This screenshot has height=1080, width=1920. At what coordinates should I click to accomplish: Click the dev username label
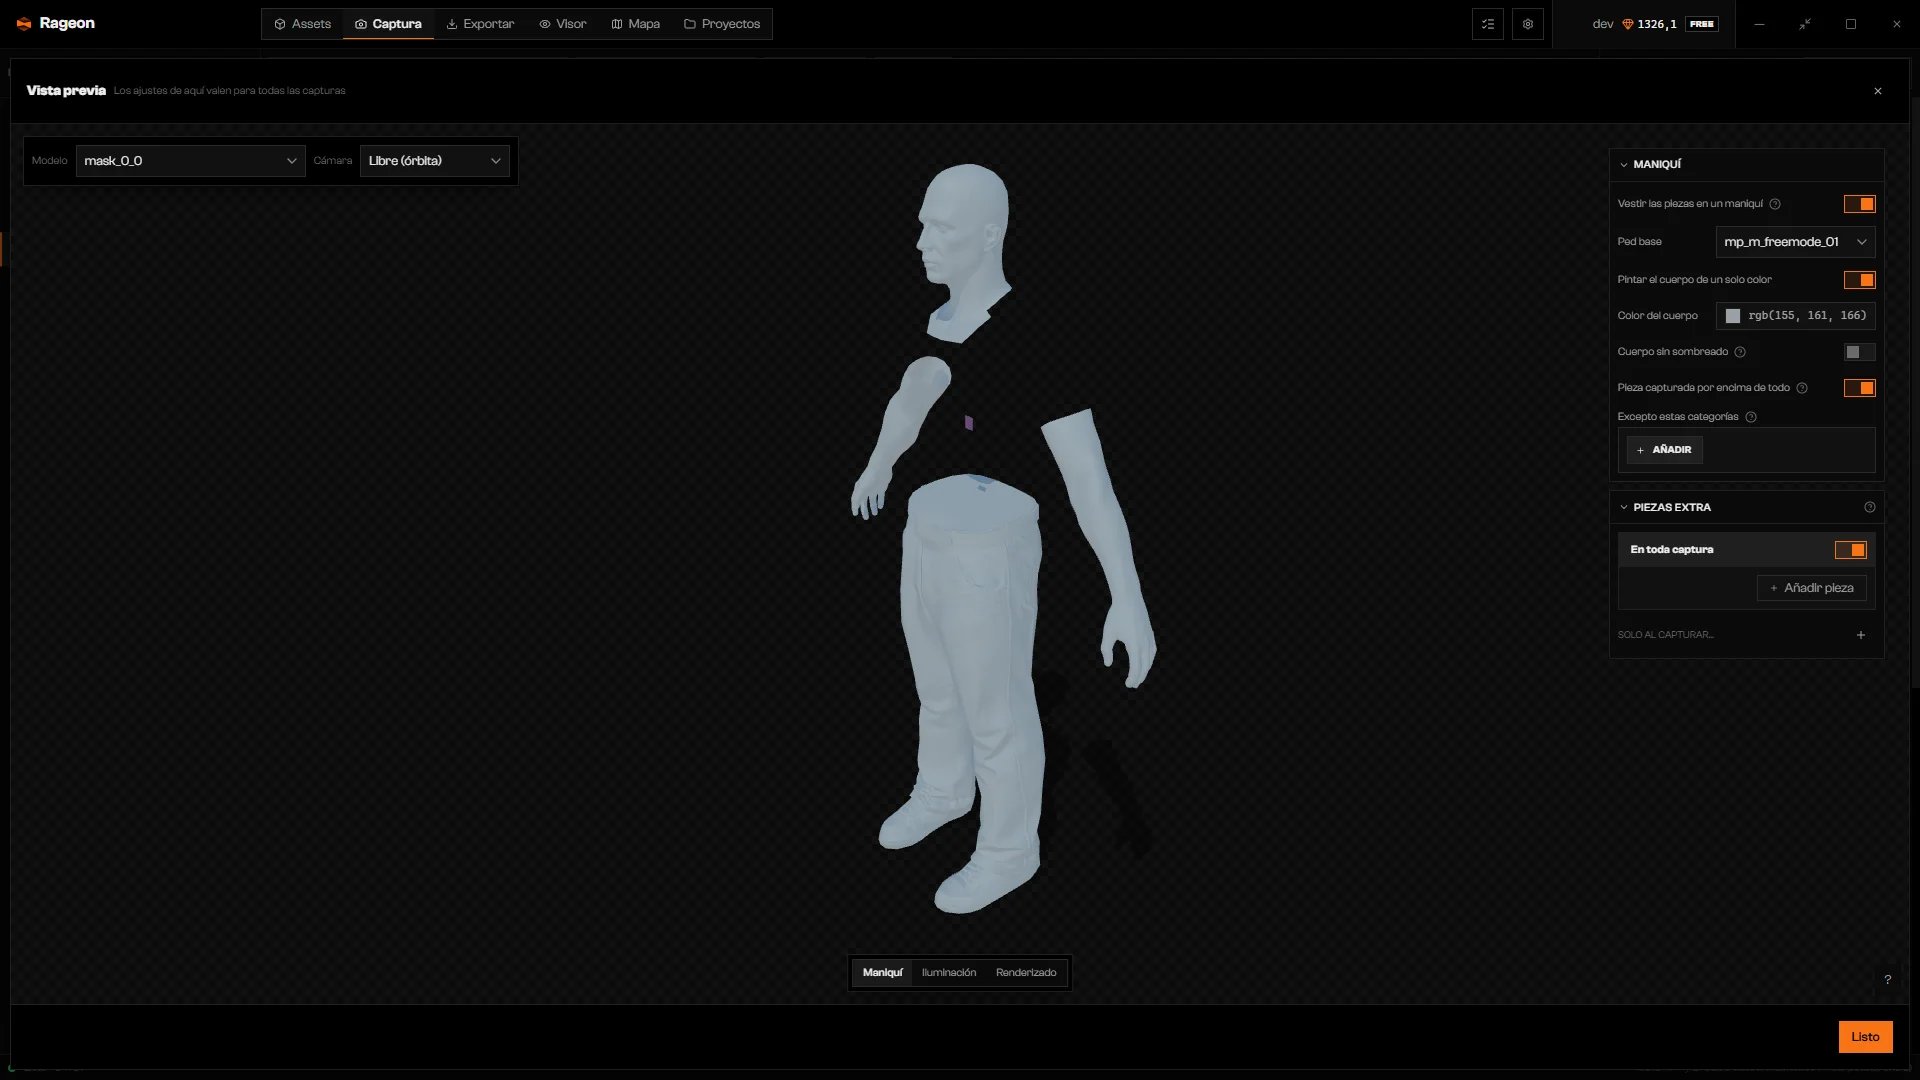(1603, 24)
